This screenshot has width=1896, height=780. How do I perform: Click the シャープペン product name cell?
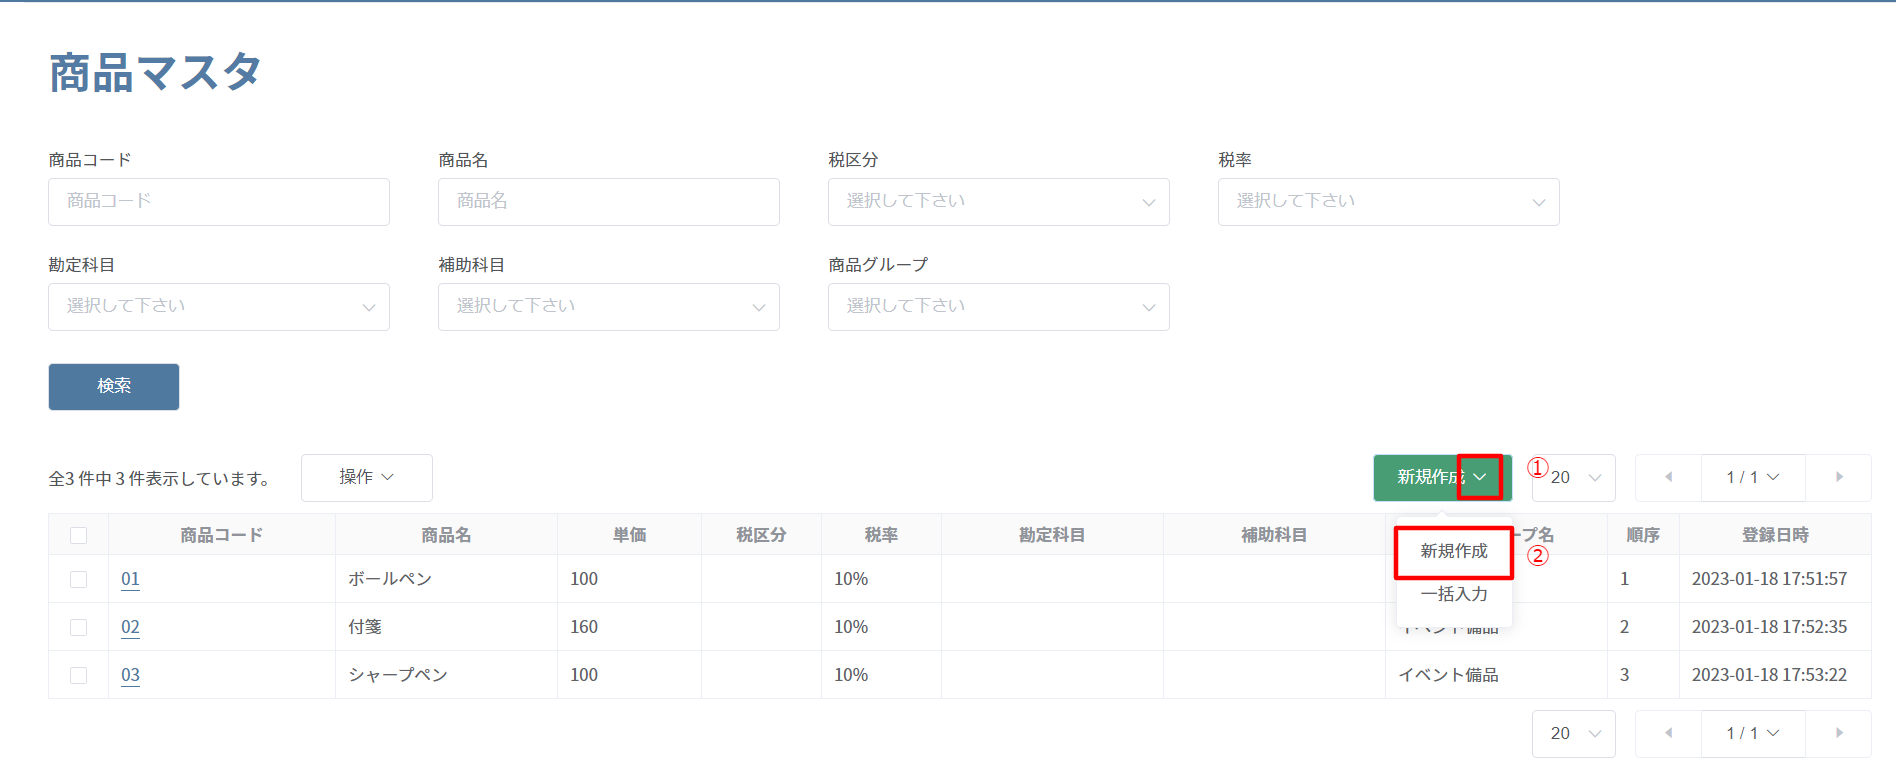click(x=446, y=675)
